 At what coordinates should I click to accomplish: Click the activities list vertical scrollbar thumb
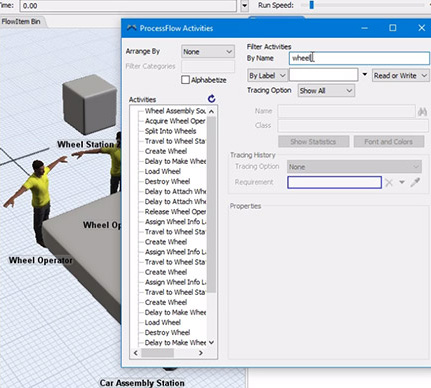coord(211,204)
